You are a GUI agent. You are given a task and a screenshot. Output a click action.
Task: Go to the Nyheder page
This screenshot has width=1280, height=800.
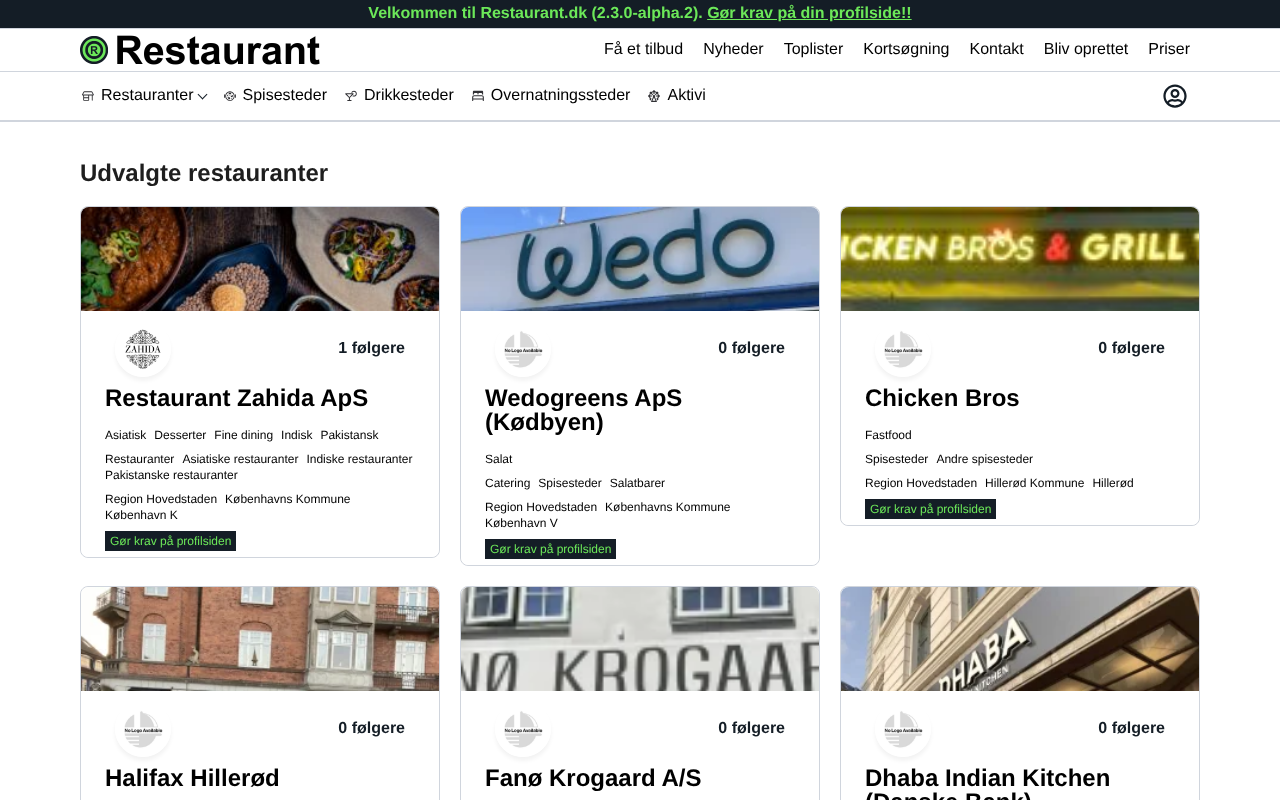point(733,49)
